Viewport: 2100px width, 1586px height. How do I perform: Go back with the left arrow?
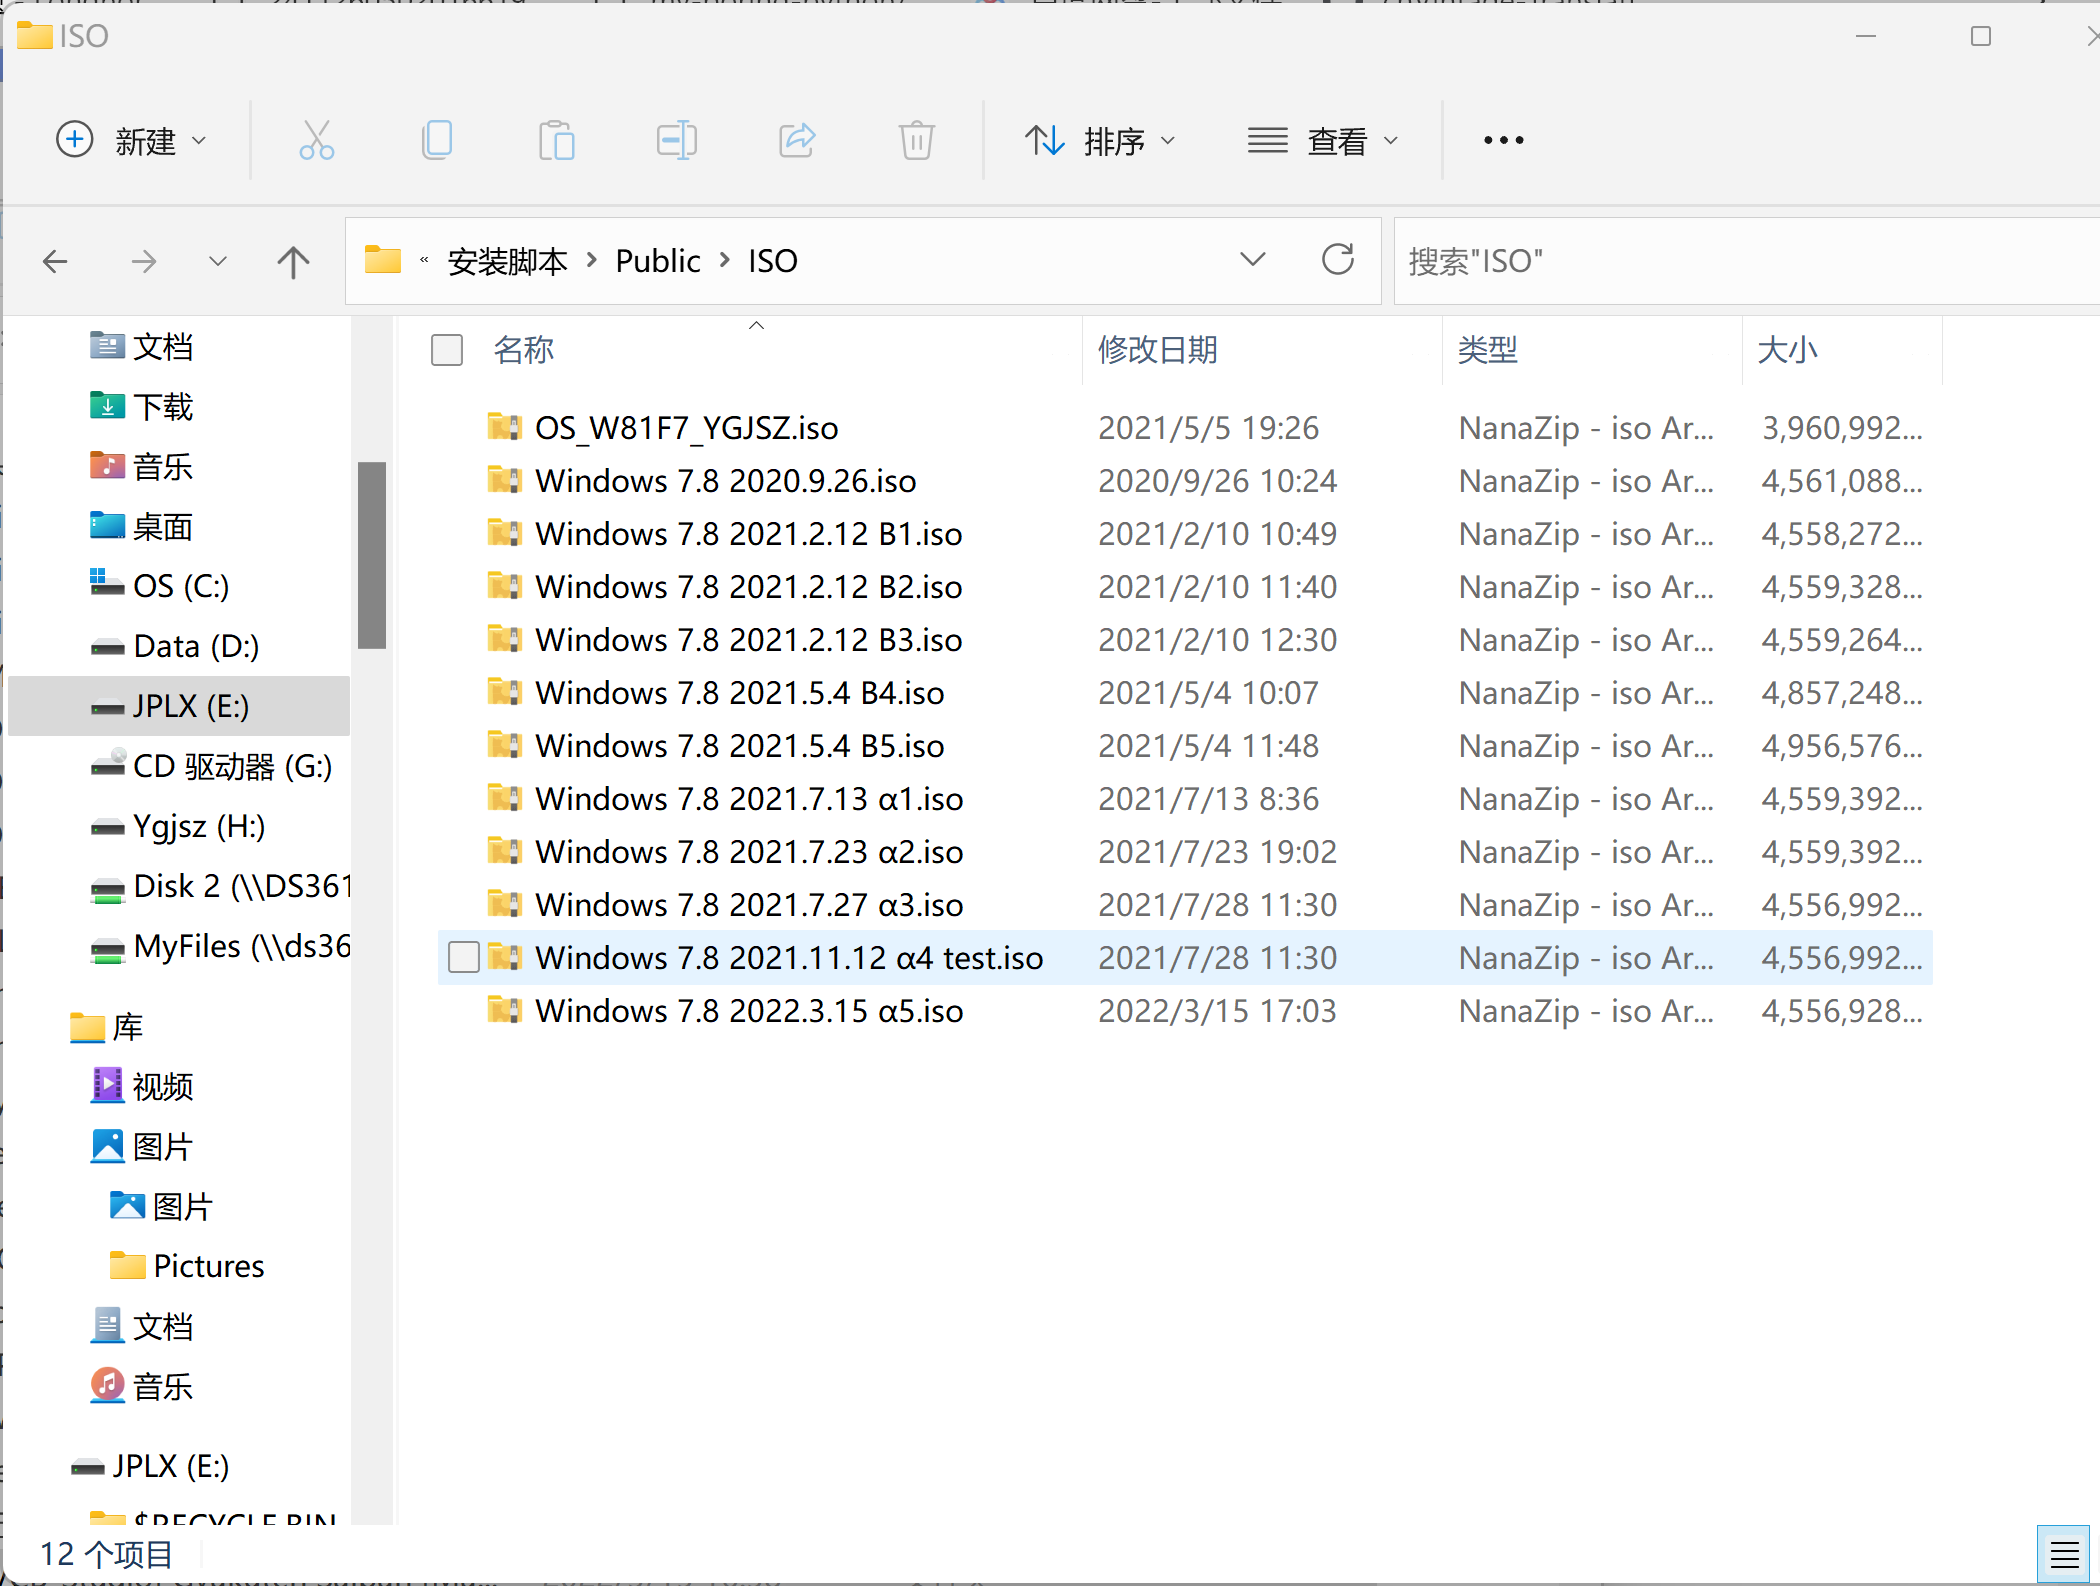[55, 262]
